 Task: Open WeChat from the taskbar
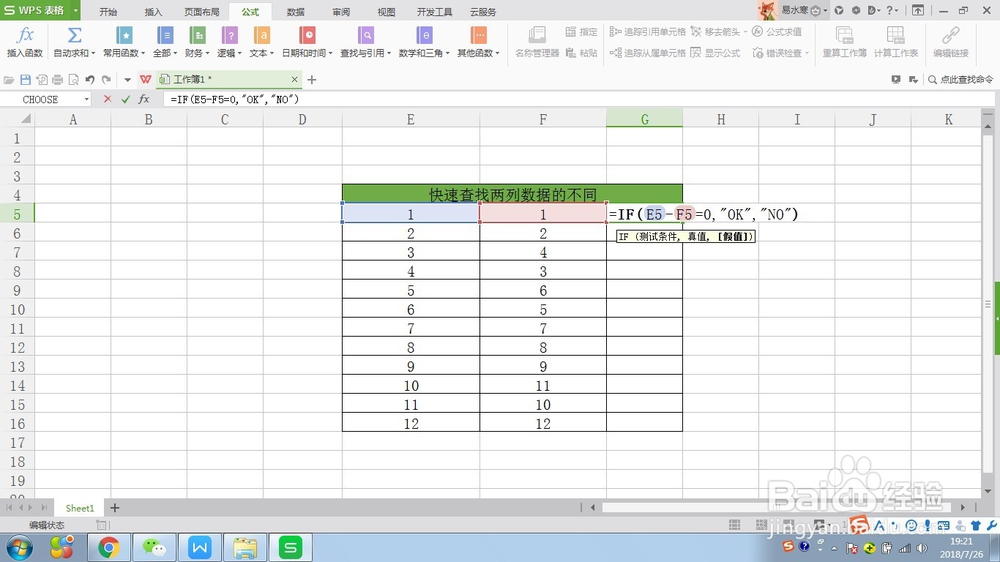[x=154, y=548]
